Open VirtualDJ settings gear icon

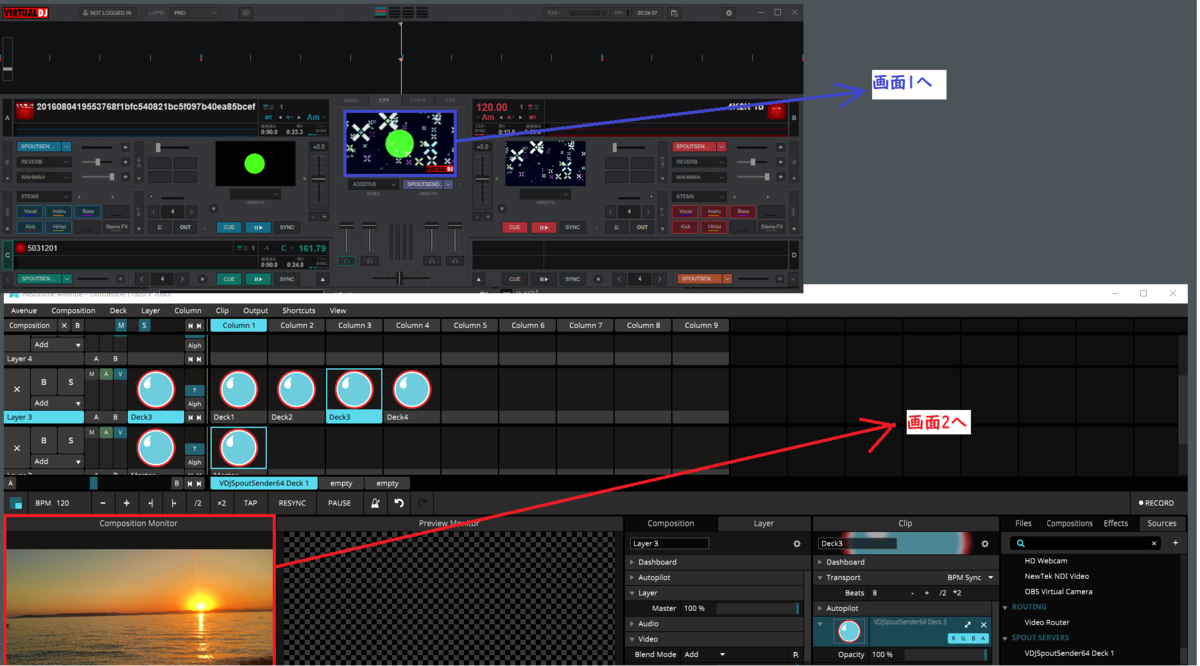pos(728,13)
